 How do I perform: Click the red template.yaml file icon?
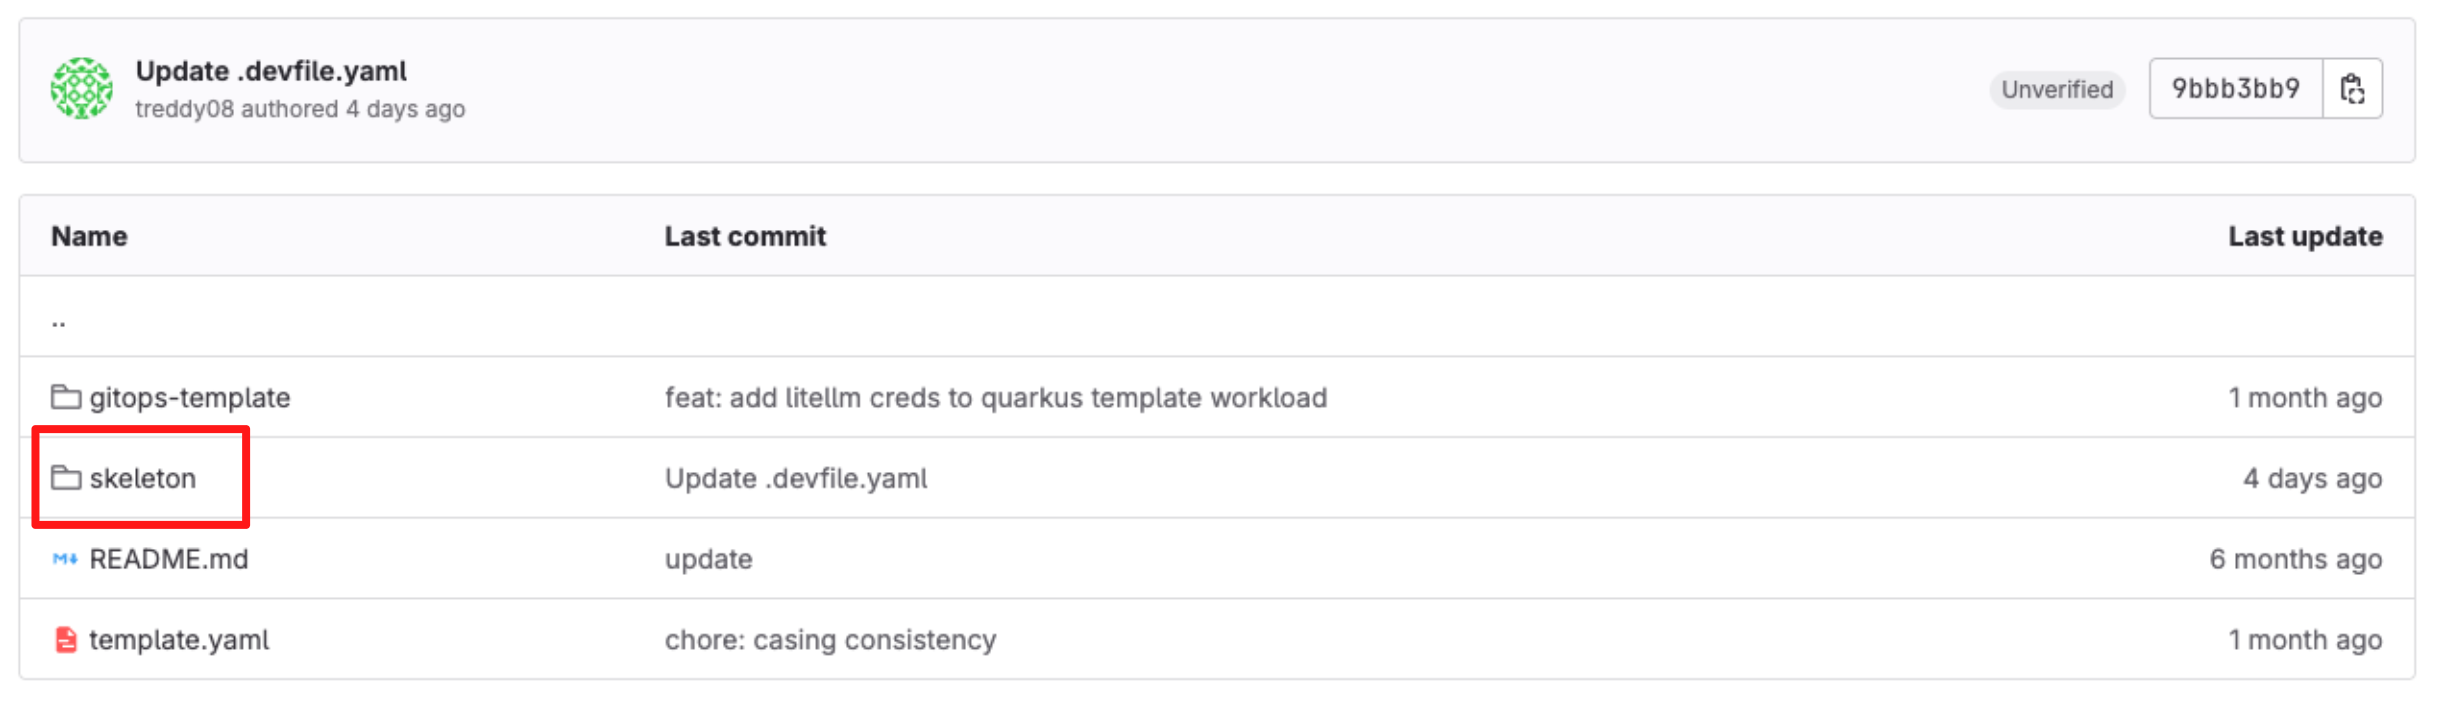point(66,640)
